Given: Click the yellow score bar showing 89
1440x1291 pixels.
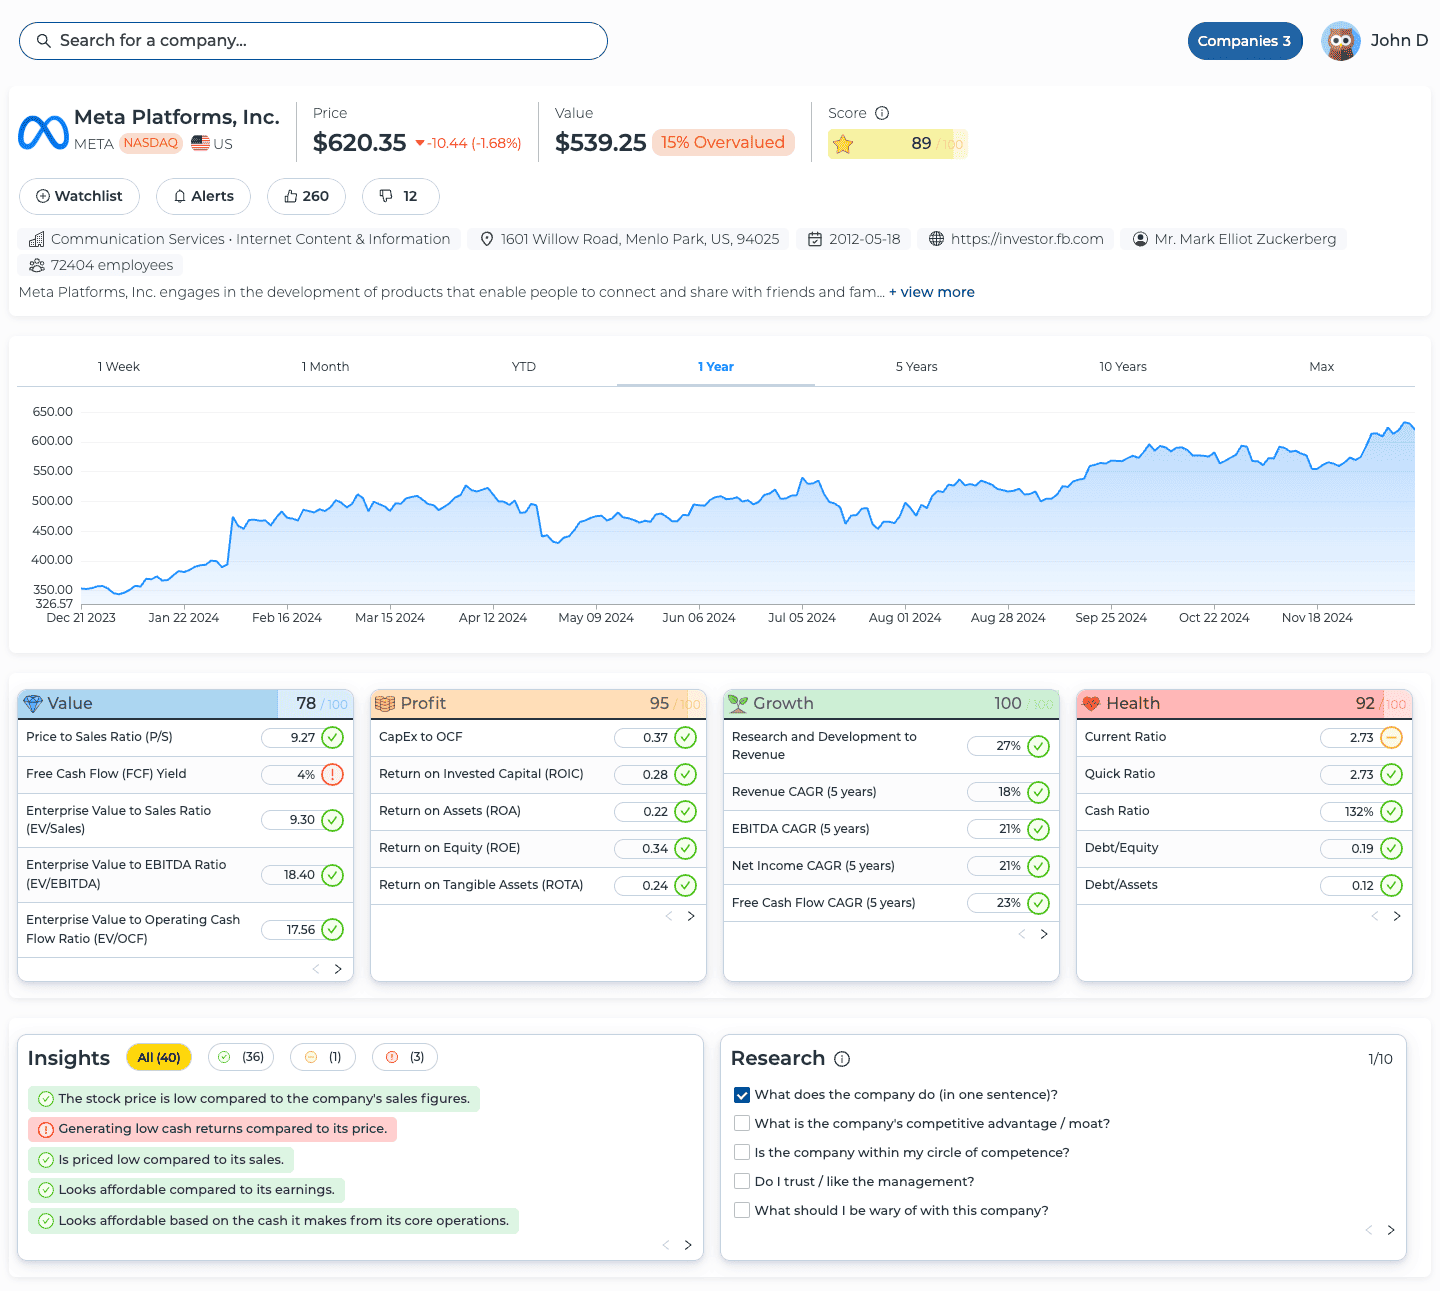Looking at the screenshot, I should 898,144.
